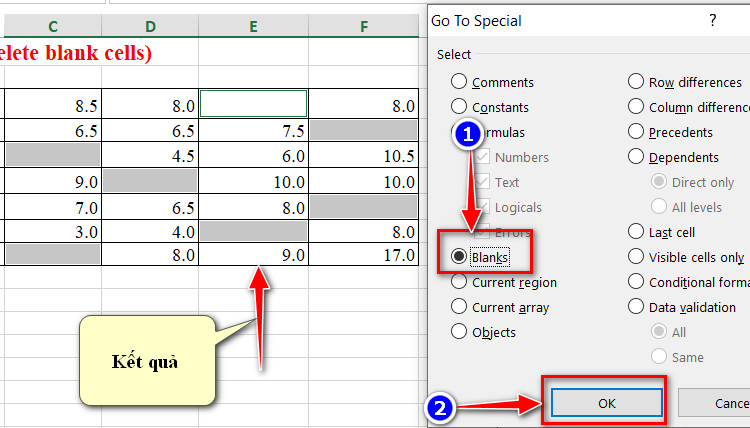Choose the Constants radio option
Image resolution: width=750 pixels, height=428 pixels.
point(459,107)
